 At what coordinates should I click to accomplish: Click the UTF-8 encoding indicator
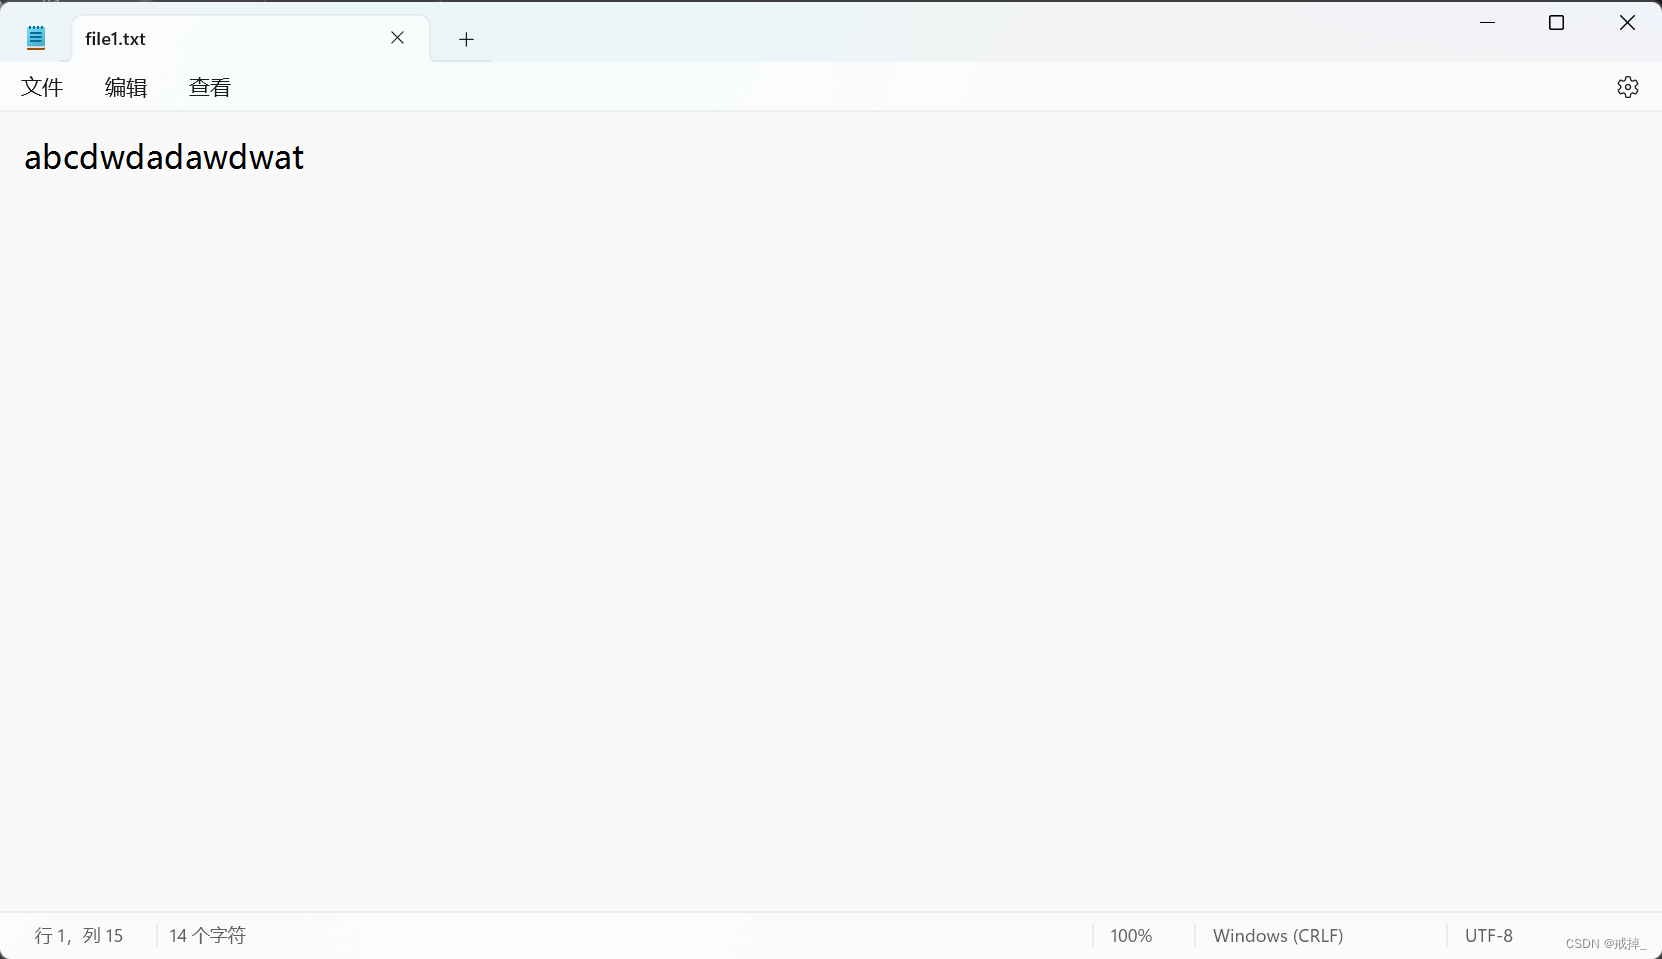1489,935
